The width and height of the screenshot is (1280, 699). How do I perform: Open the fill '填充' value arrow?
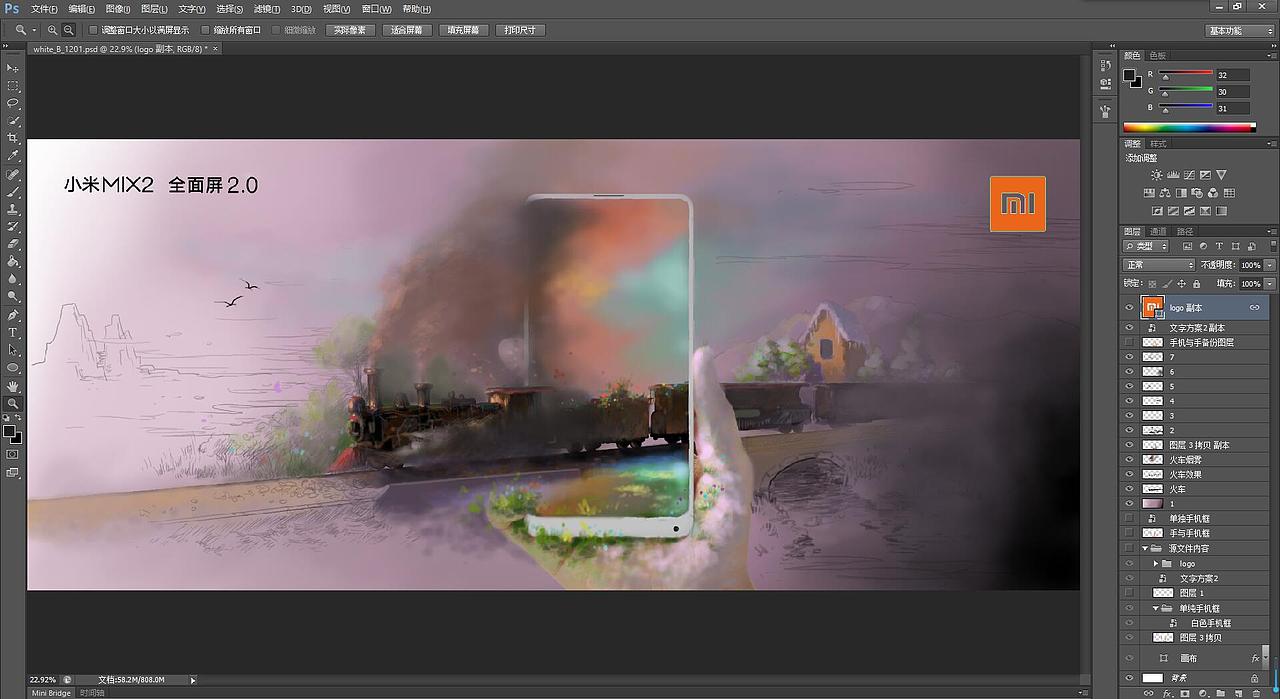coord(1270,284)
